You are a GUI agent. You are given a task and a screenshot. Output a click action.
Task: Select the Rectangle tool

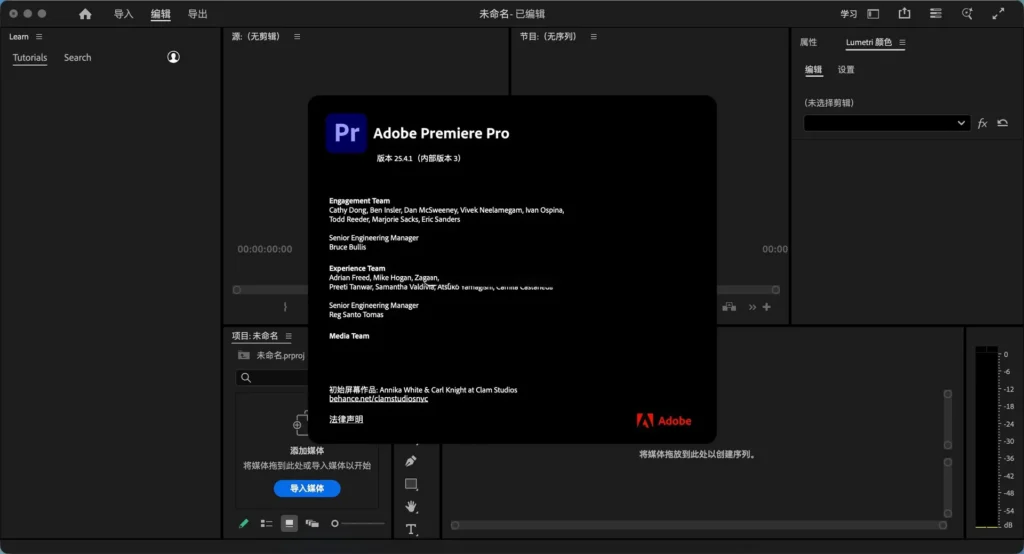411,484
